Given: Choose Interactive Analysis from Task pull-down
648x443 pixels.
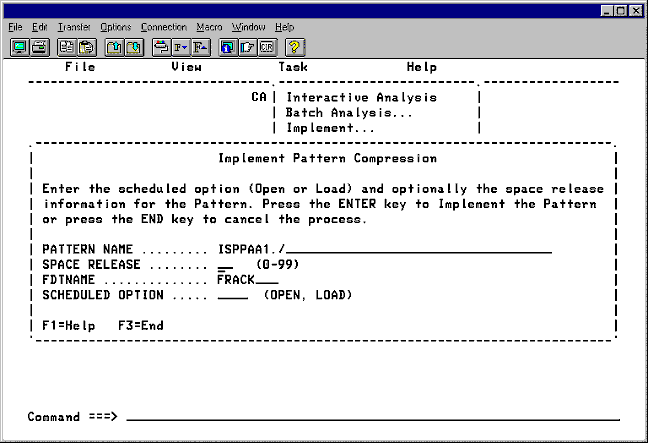Looking at the screenshot, I should [362, 98].
